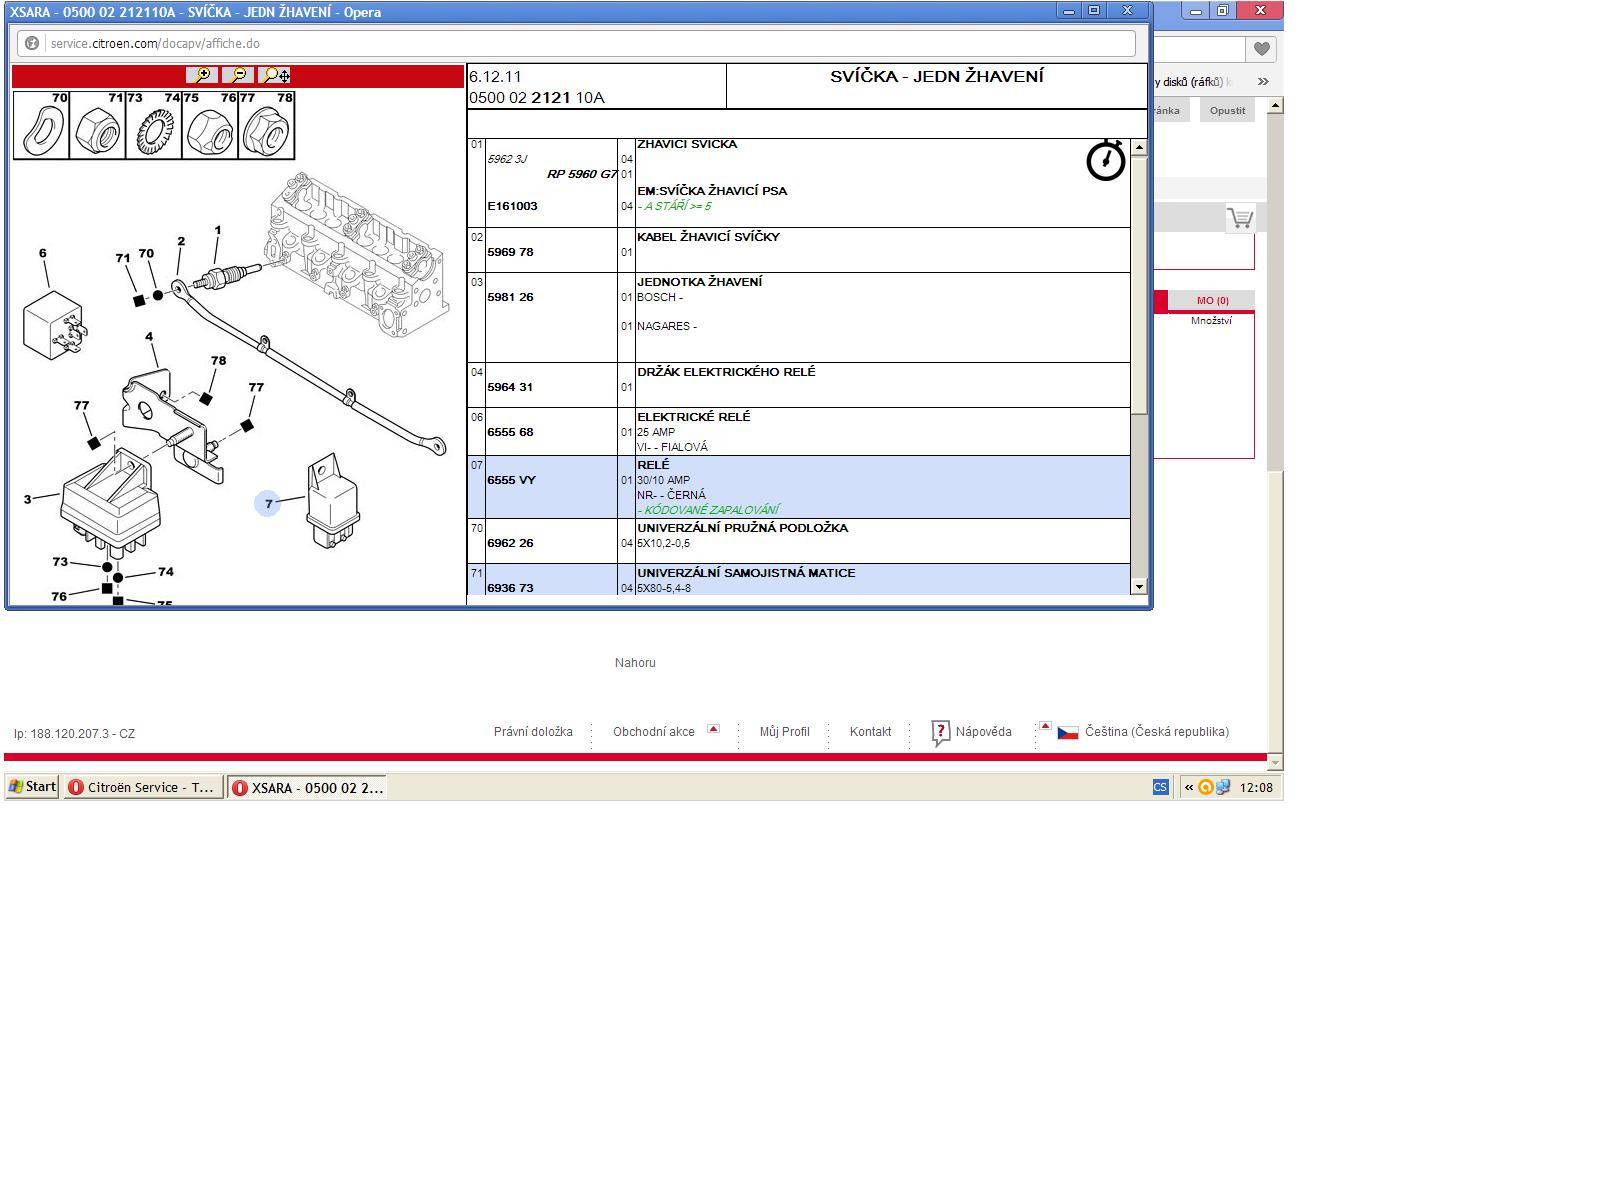Viewport: 1600px width, 1200px height.
Task: Activate the pan magnifier tool
Action: pyautogui.click(x=274, y=75)
